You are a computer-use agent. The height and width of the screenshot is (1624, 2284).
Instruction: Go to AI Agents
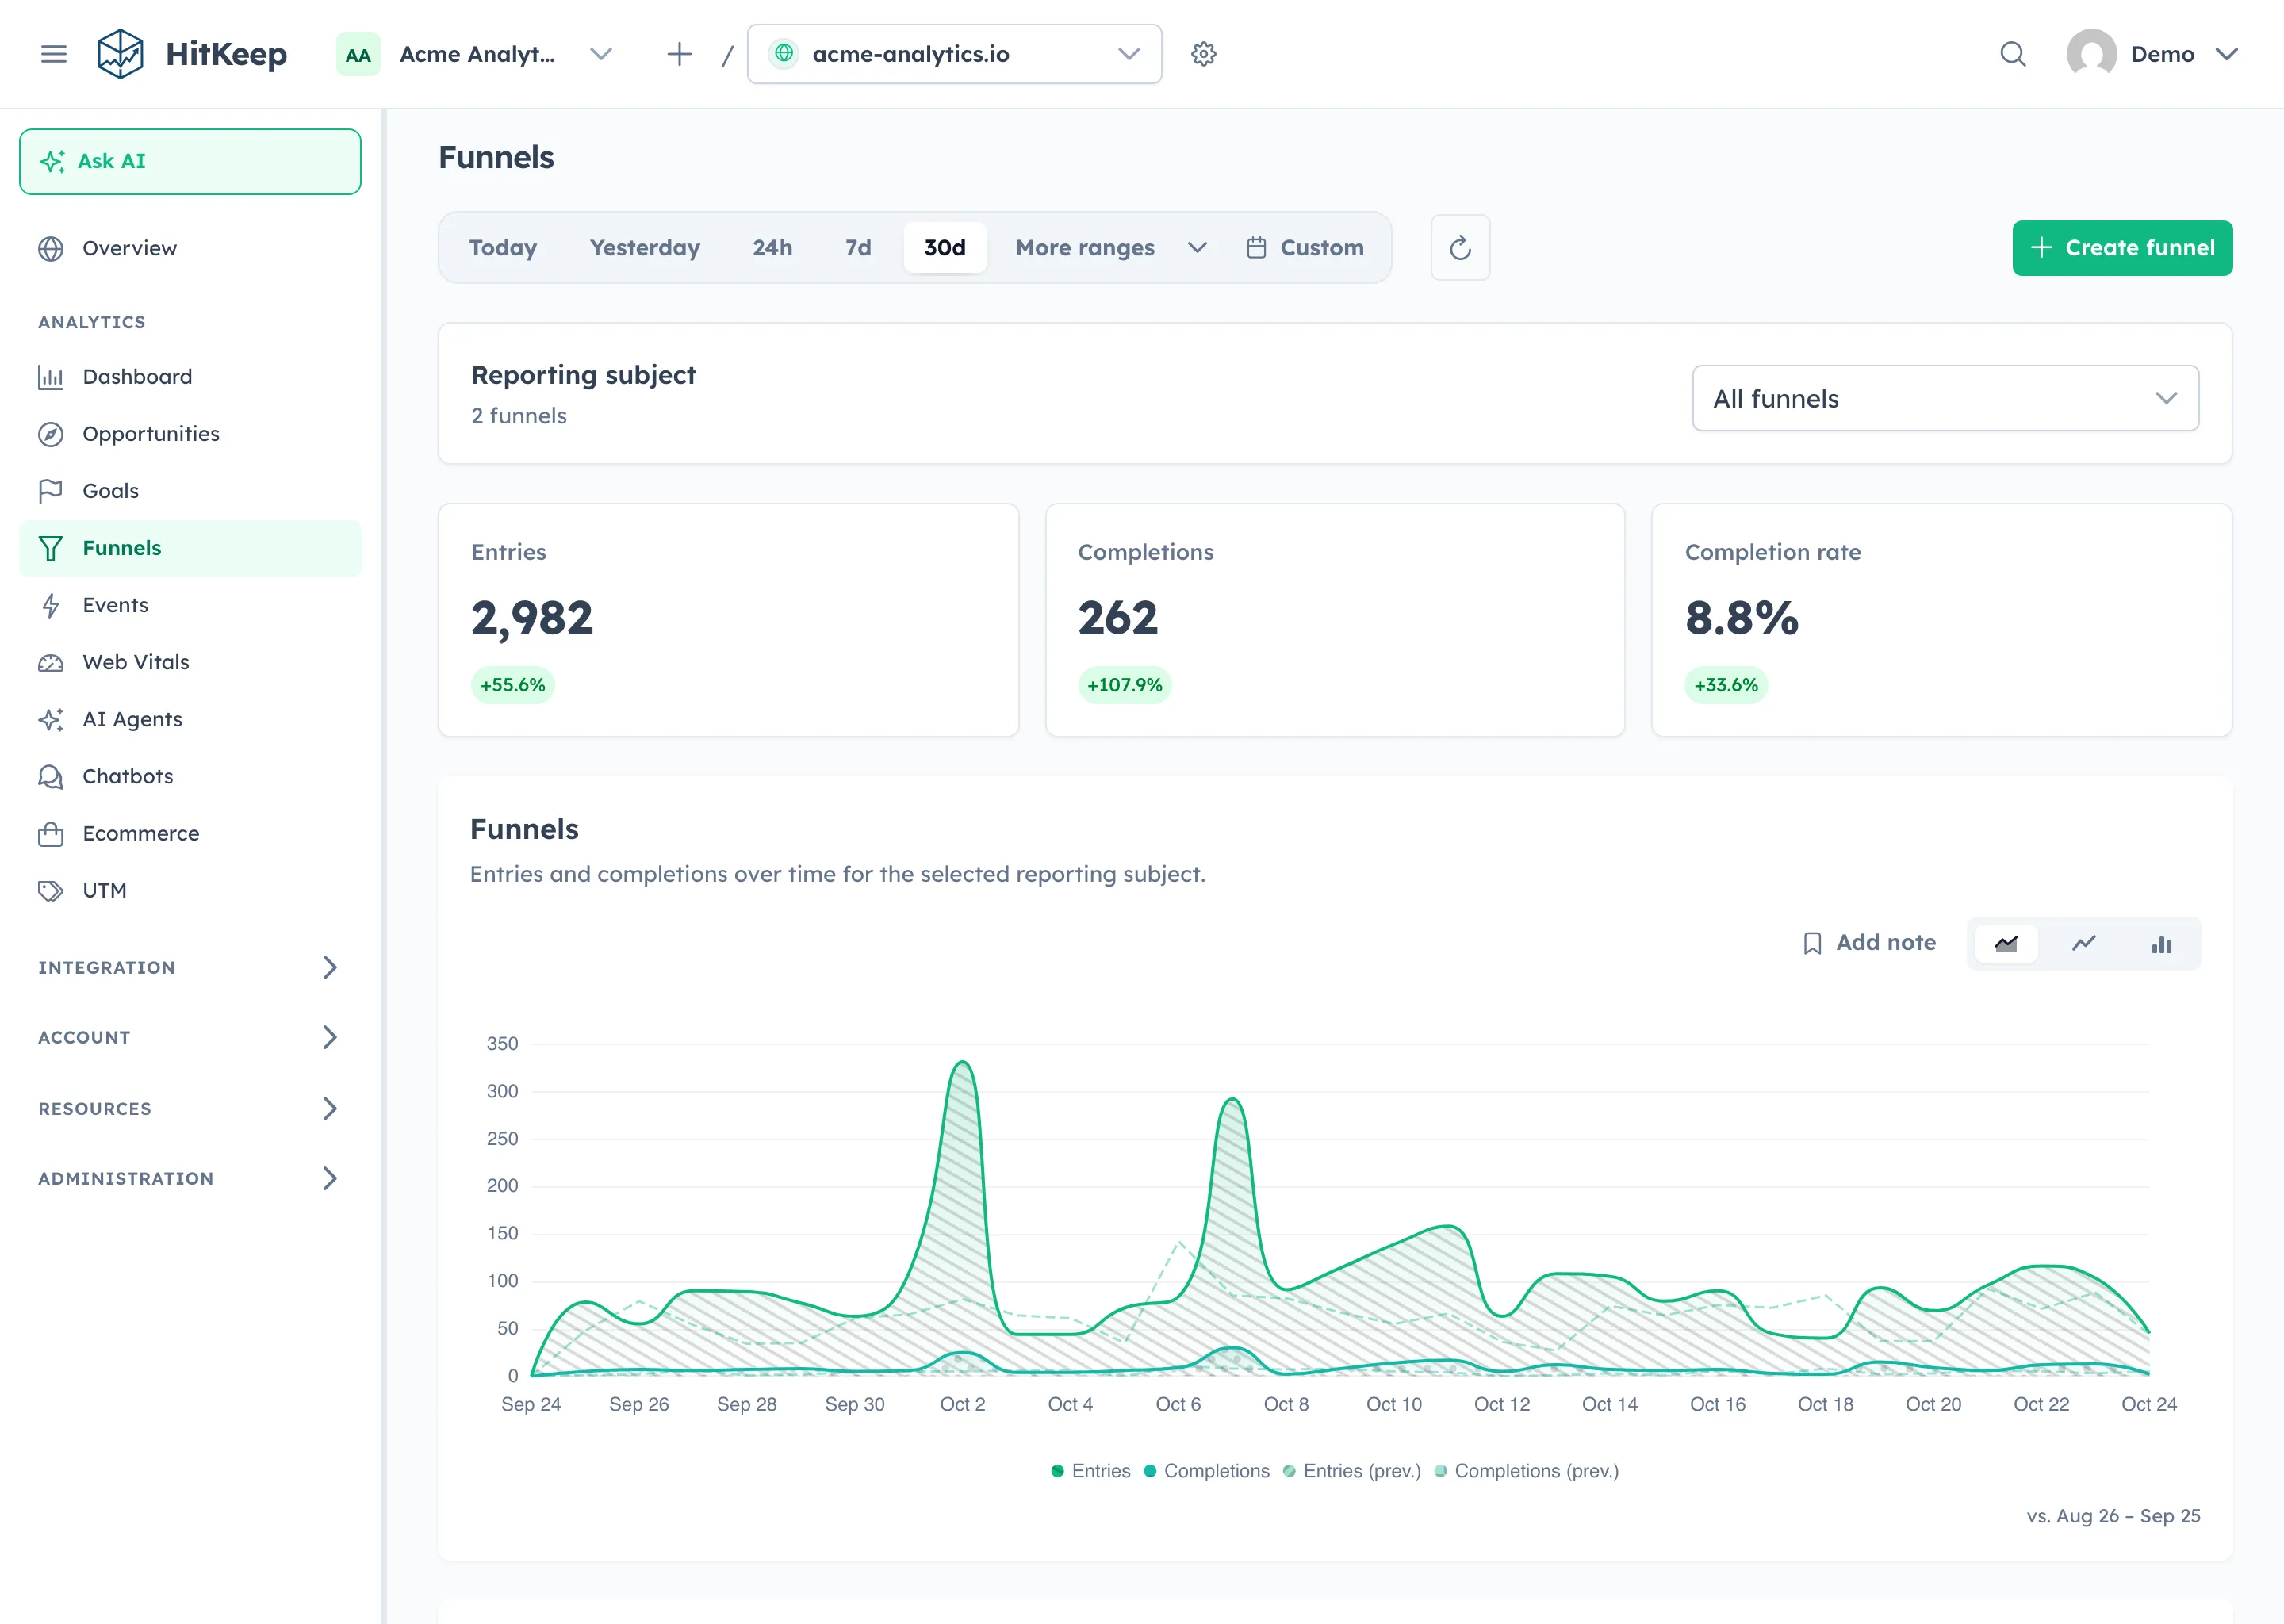(x=190, y=719)
